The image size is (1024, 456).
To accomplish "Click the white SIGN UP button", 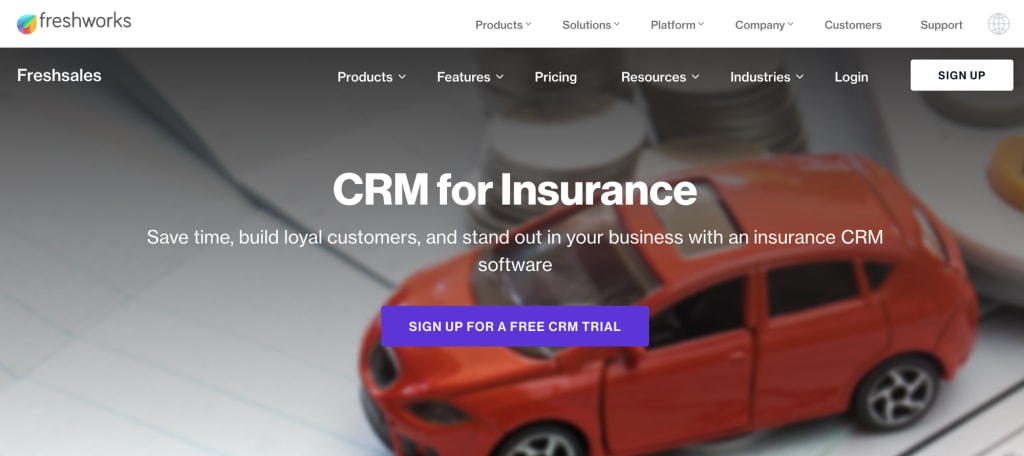I will tap(961, 75).
